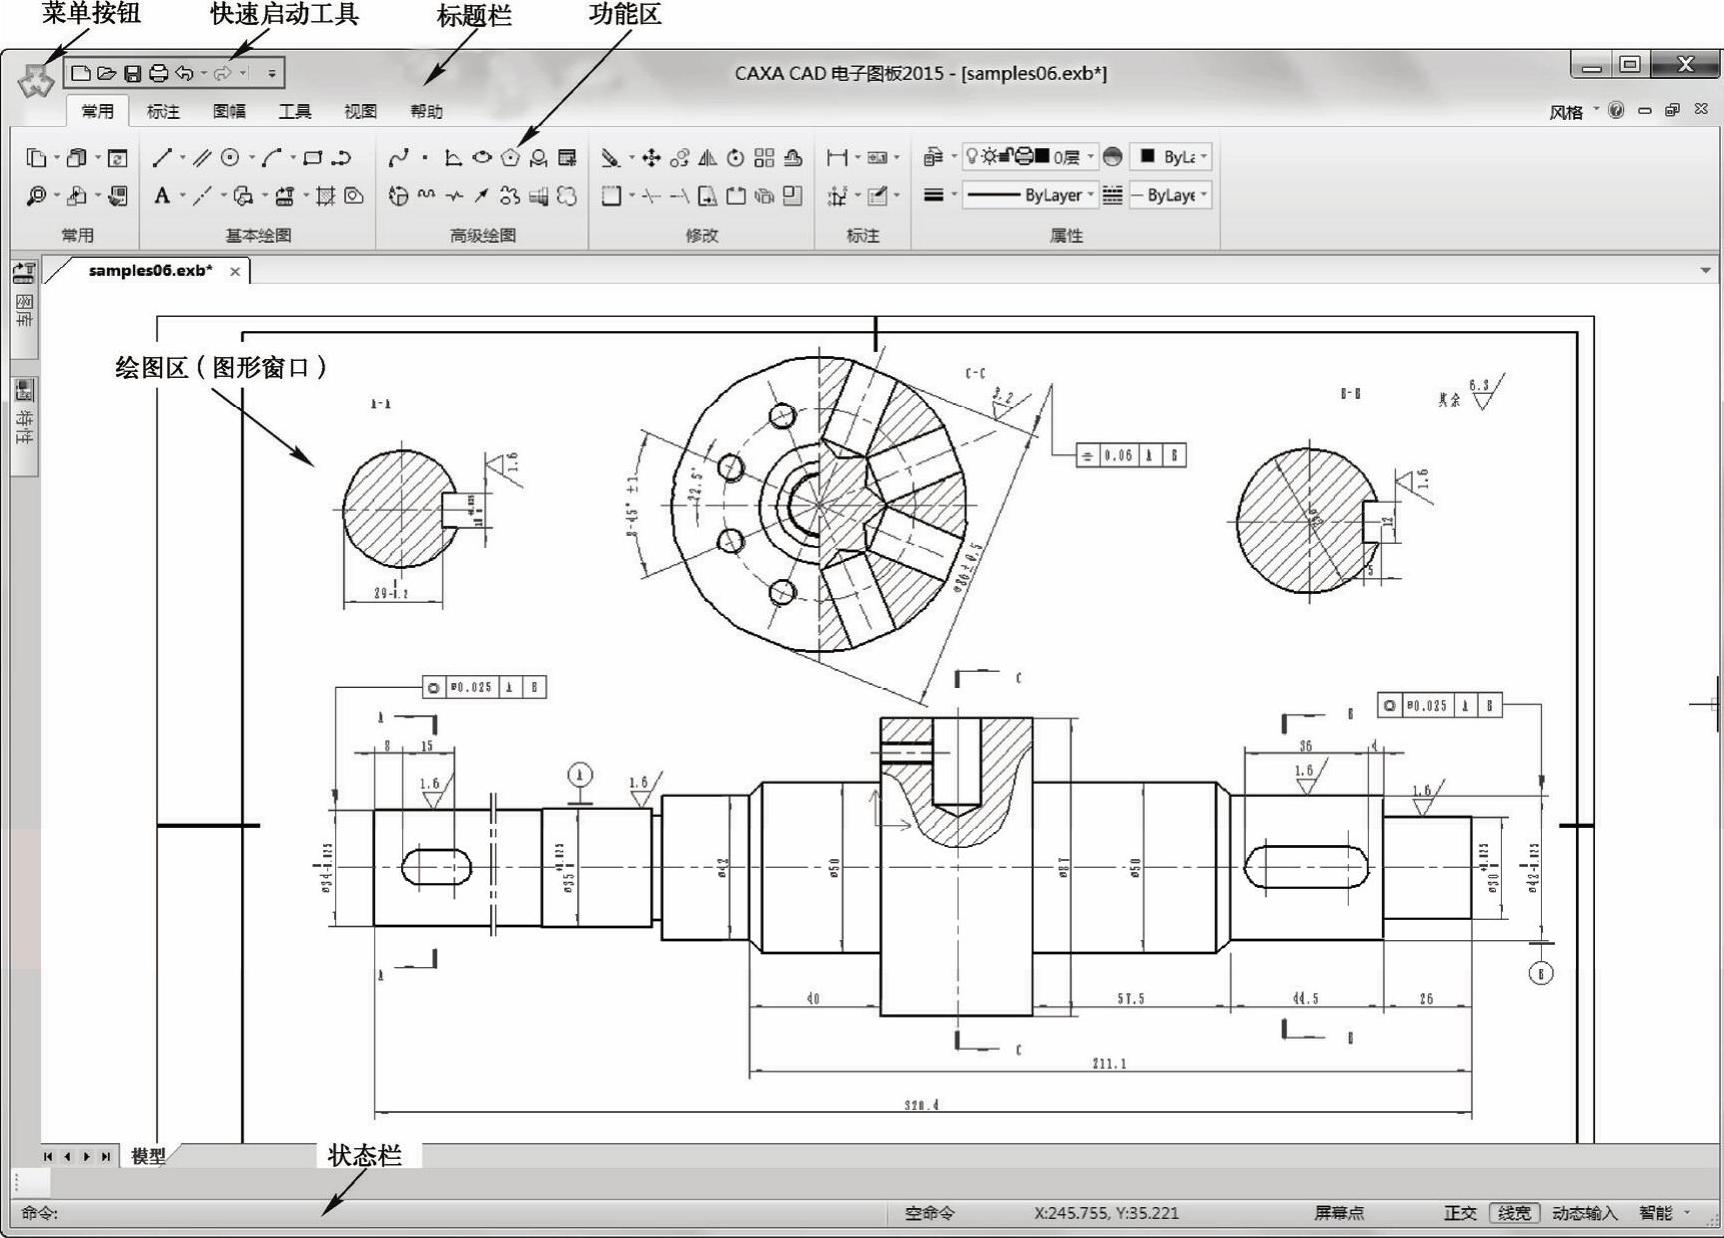Viewport: 1724px width, 1238px height.
Task: Select the Parallel lines tool
Action: (202, 158)
